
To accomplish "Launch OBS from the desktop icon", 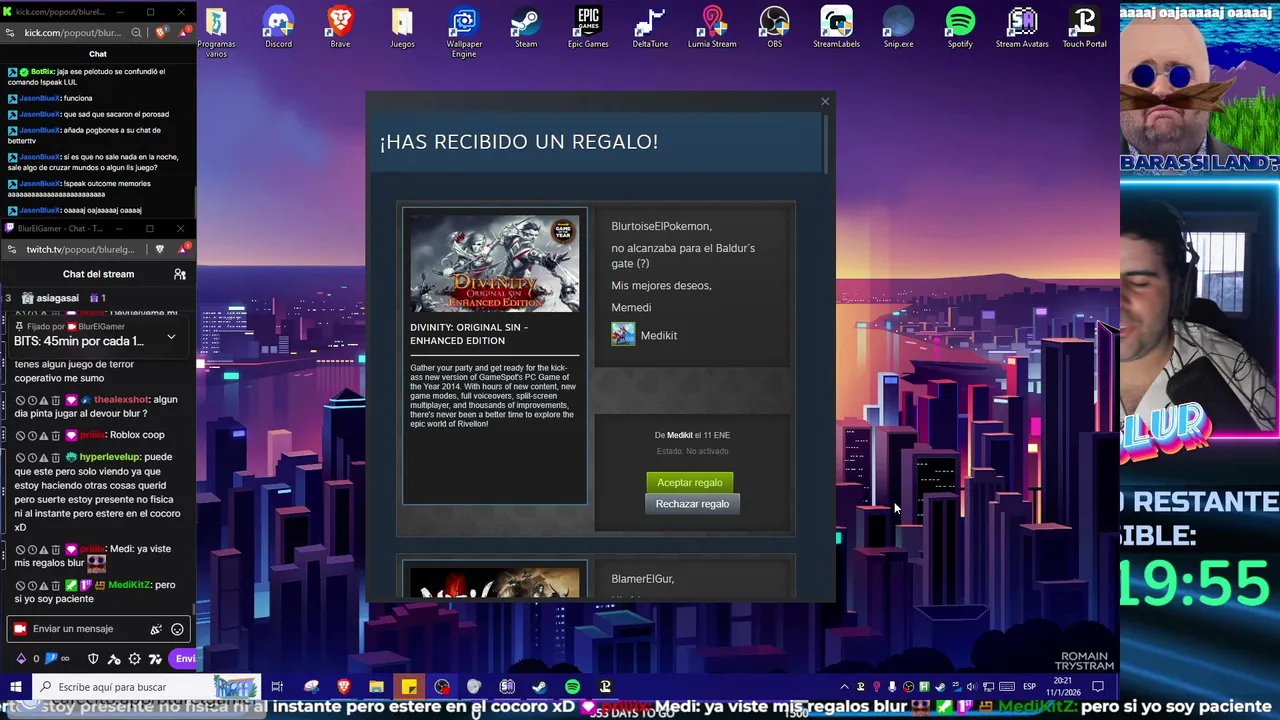I will (774, 27).
